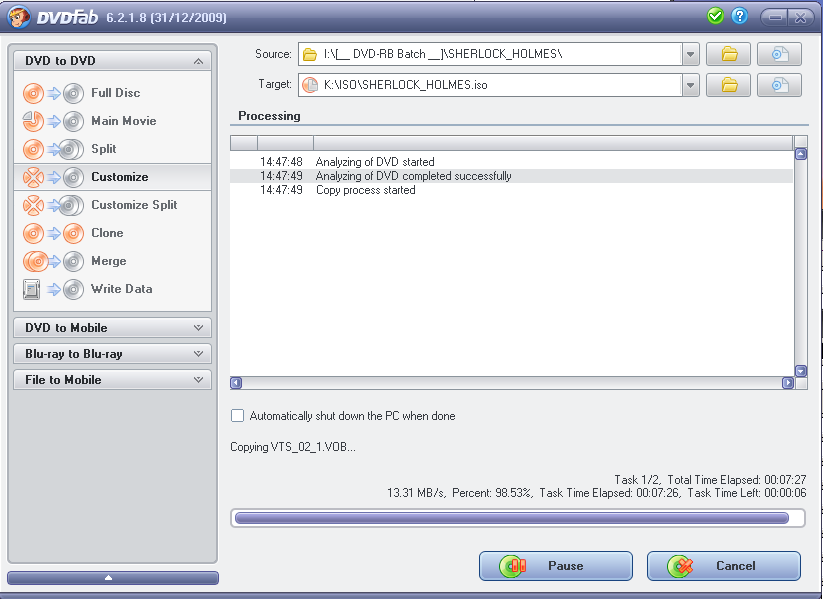Click the log scroll down arrow

coord(801,371)
